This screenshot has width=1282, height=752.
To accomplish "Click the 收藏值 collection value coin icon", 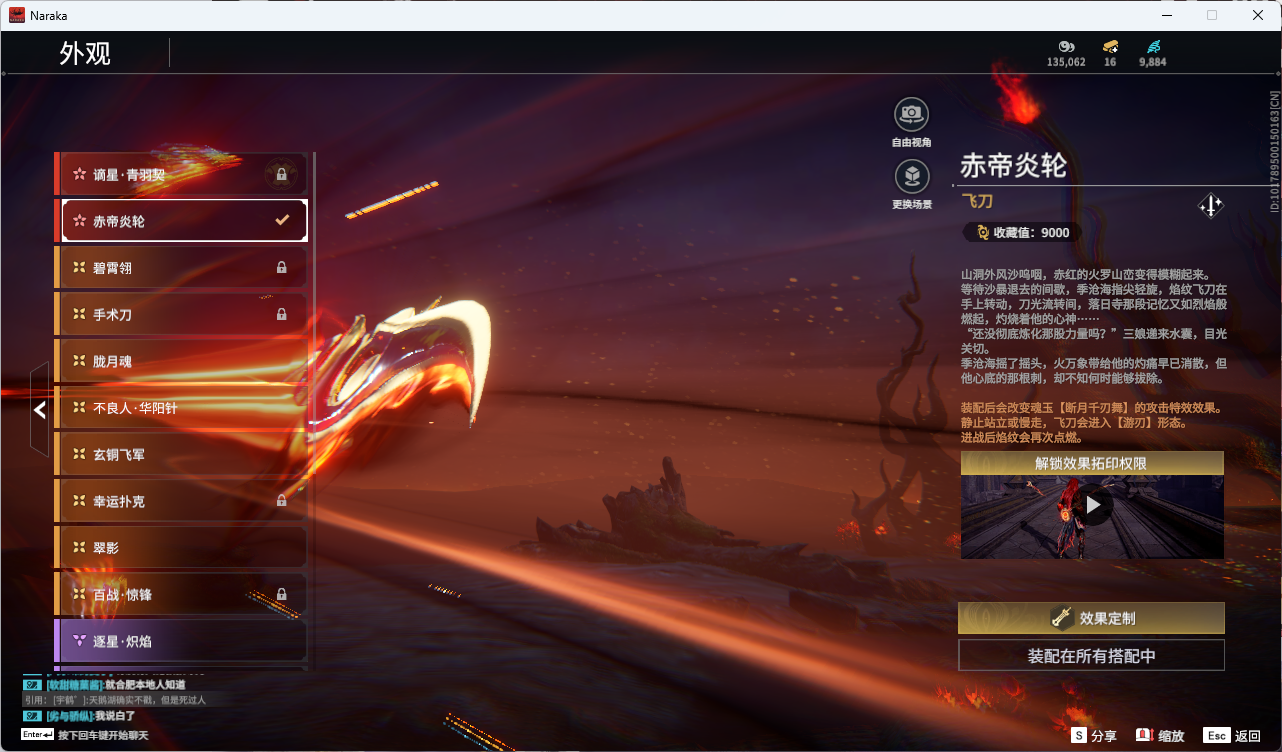I will tap(983, 232).
